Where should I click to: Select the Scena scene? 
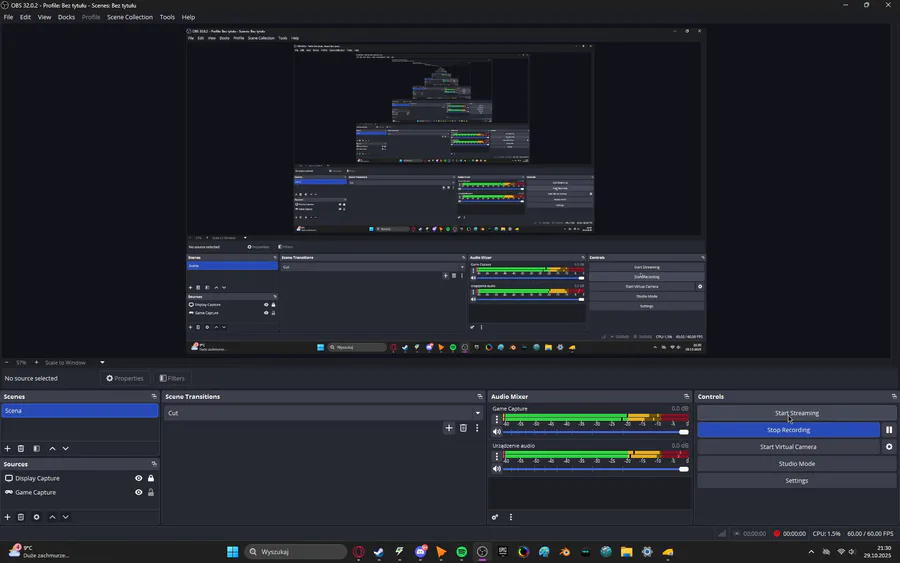coord(80,410)
